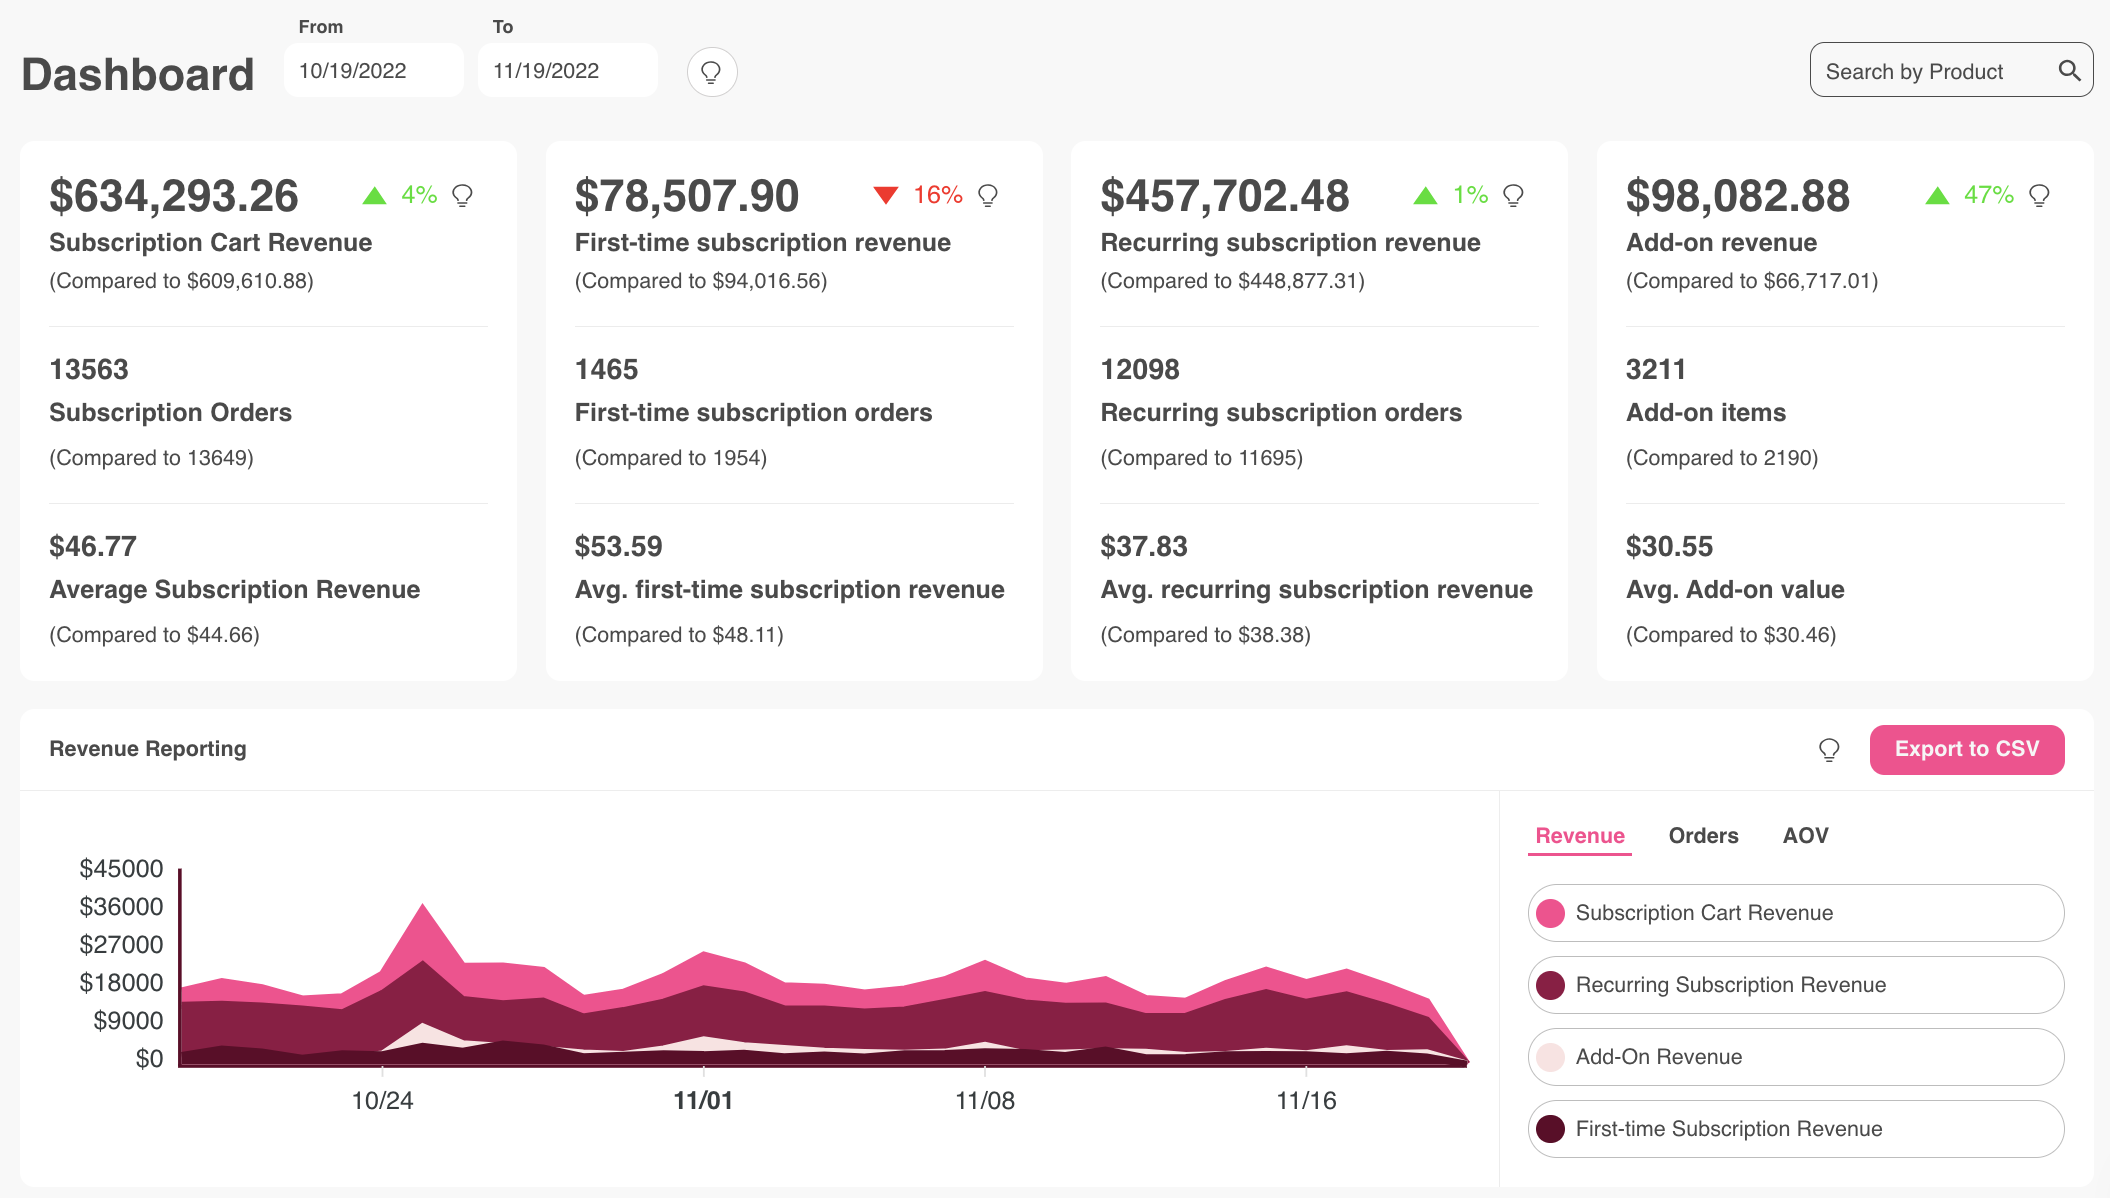This screenshot has width=2110, height=1198.
Task: Open the To date picker
Action: point(567,70)
